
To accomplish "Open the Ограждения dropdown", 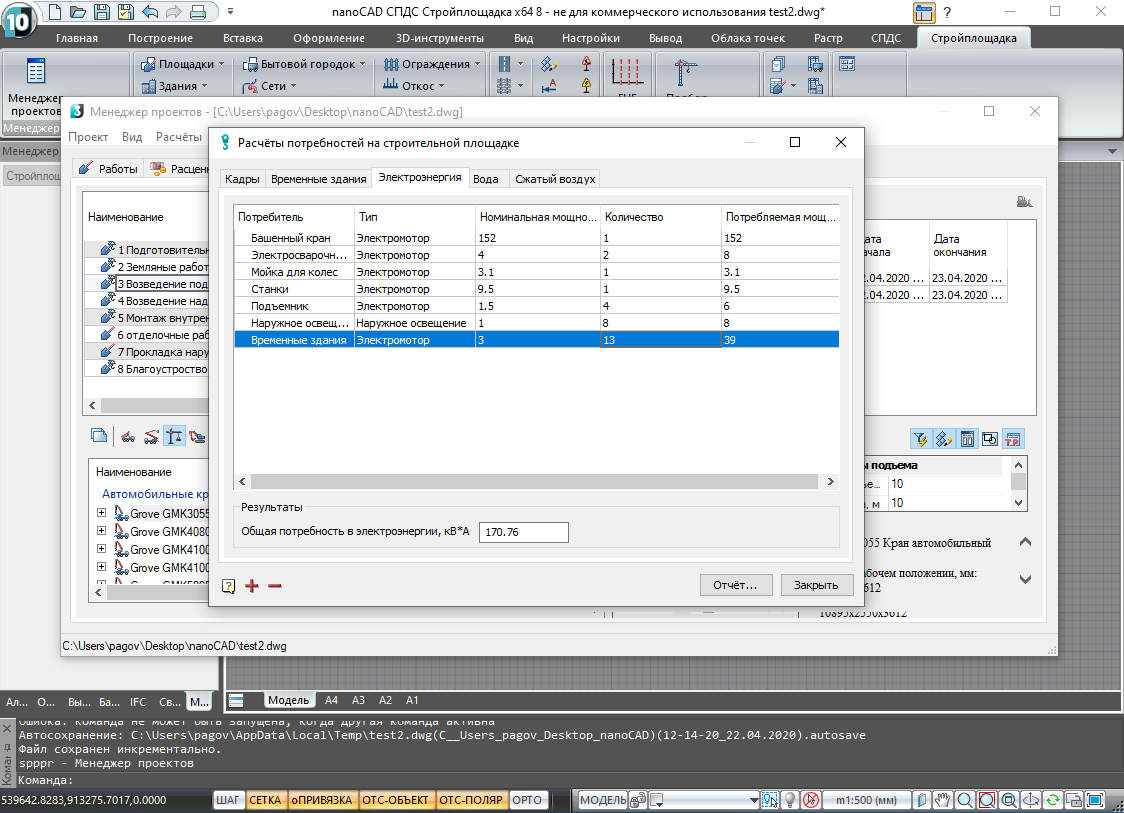I will [x=432, y=64].
